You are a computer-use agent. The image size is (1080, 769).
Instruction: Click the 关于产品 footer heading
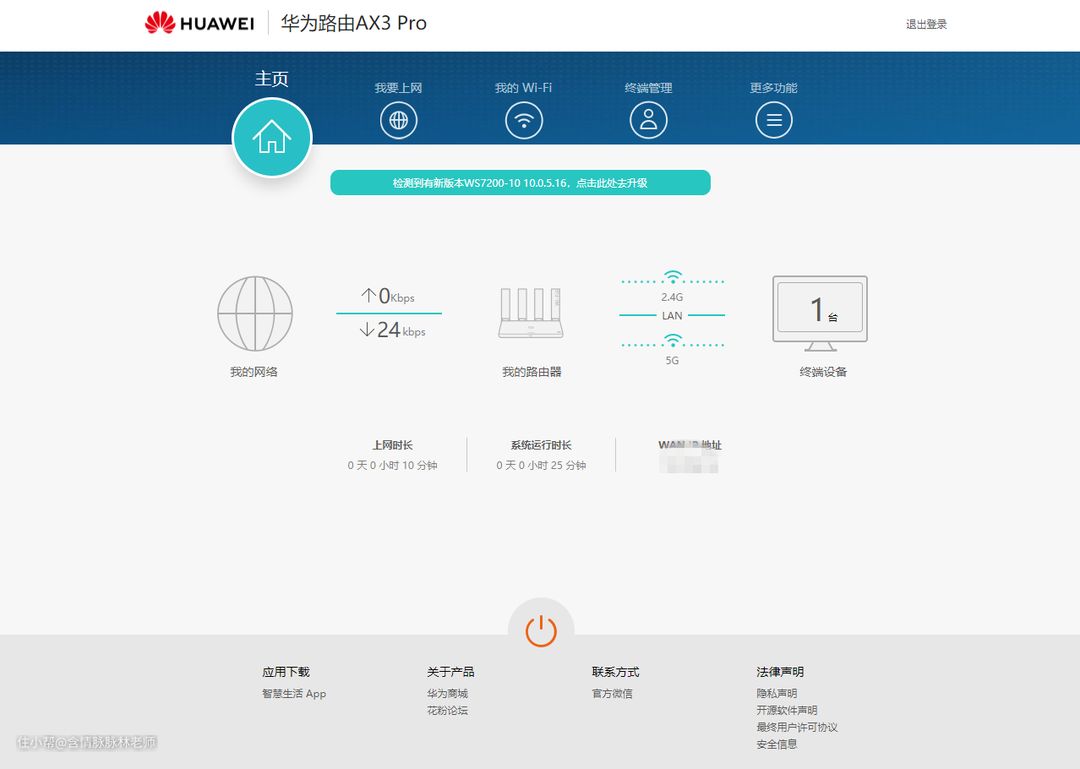click(x=450, y=672)
